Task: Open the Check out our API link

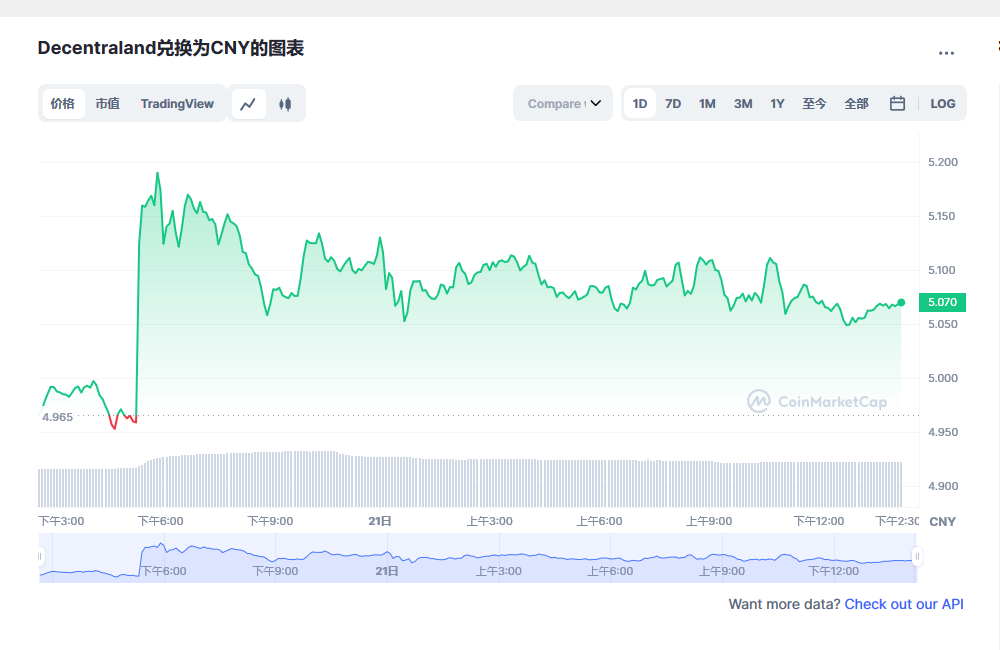Action: coord(904,604)
